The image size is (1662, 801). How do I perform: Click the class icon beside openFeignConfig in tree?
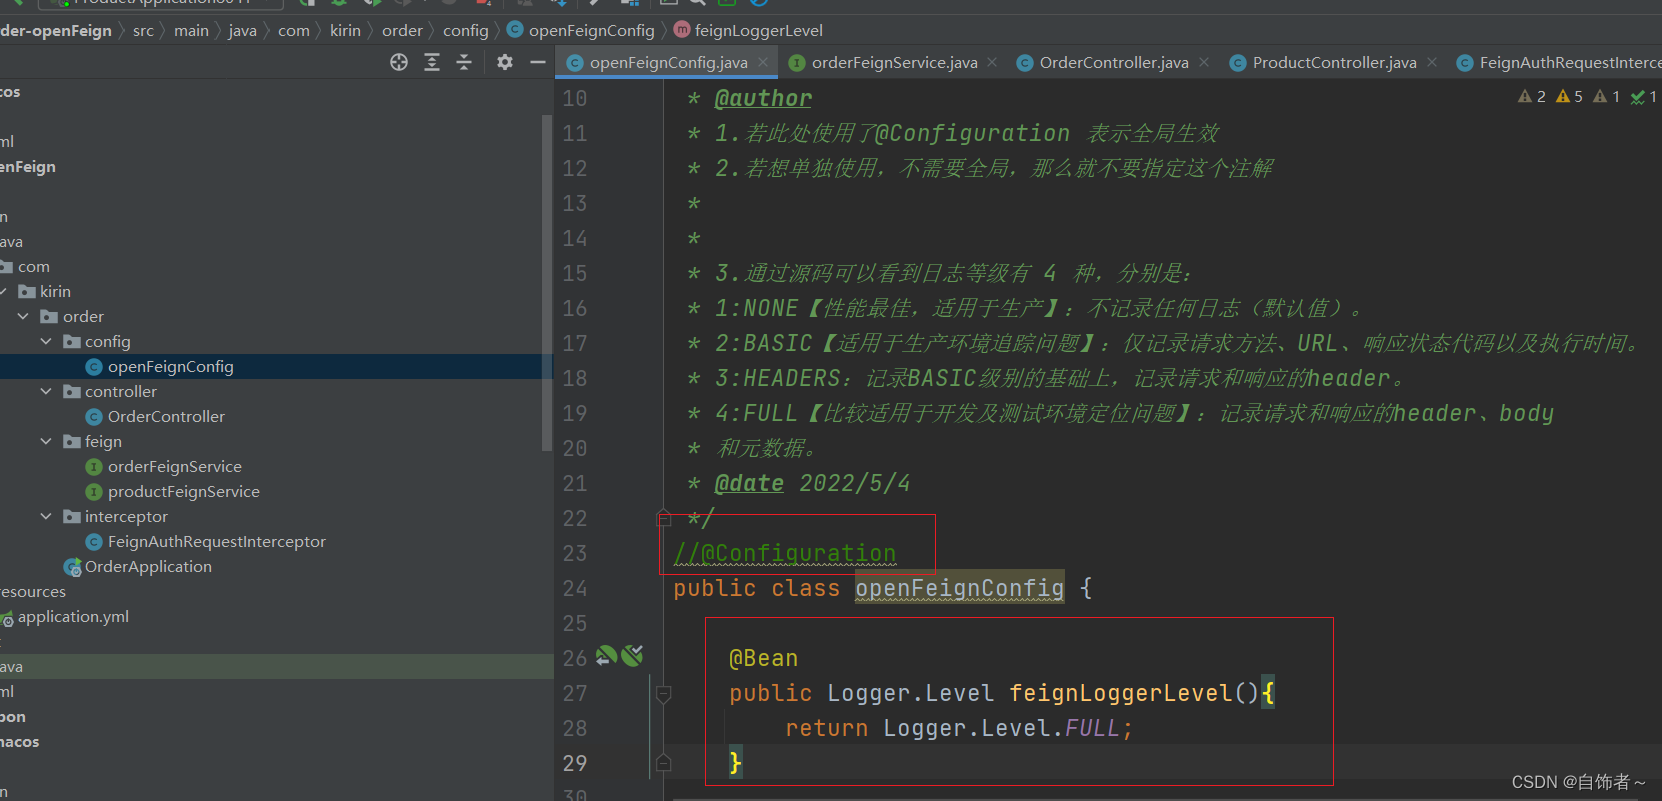point(94,367)
